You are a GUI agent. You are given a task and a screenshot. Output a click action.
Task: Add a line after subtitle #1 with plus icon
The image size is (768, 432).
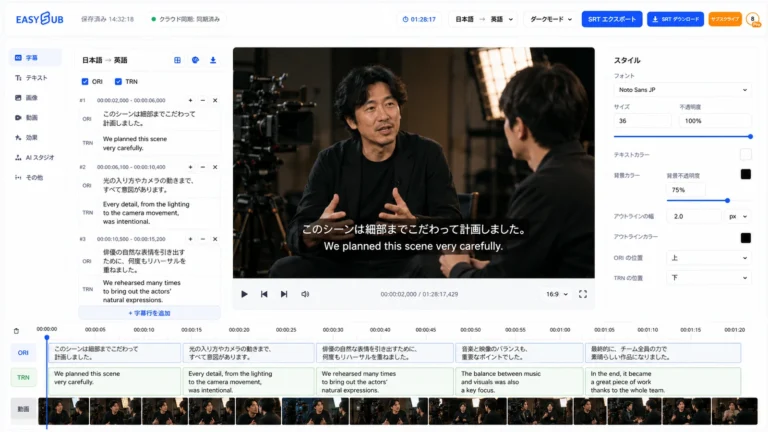191,100
